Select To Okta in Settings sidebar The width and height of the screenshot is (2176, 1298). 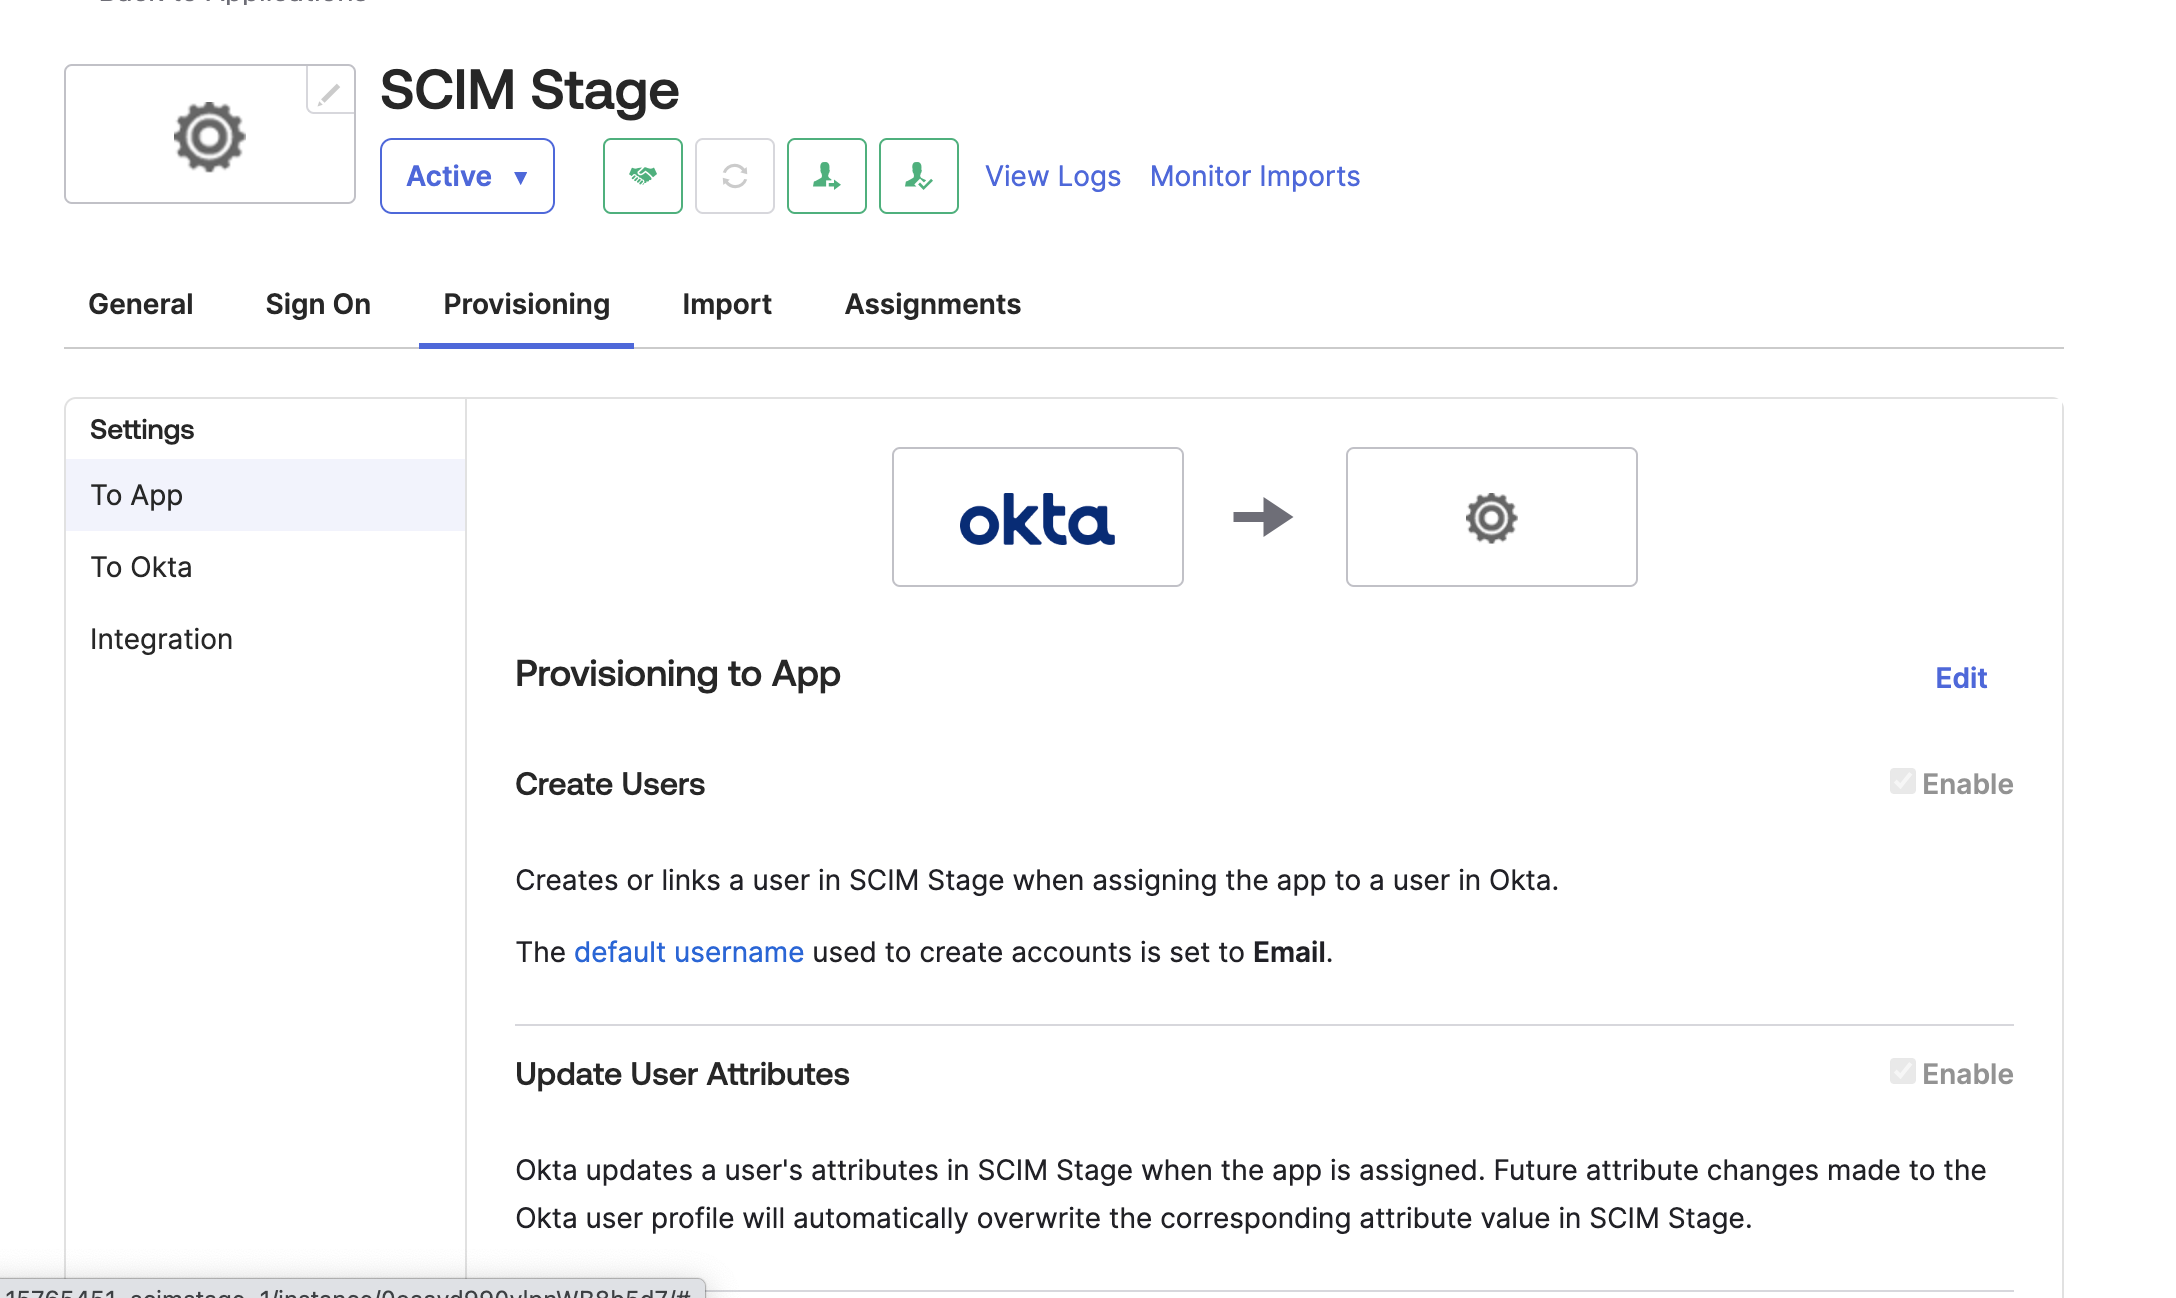pyautogui.click(x=141, y=567)
